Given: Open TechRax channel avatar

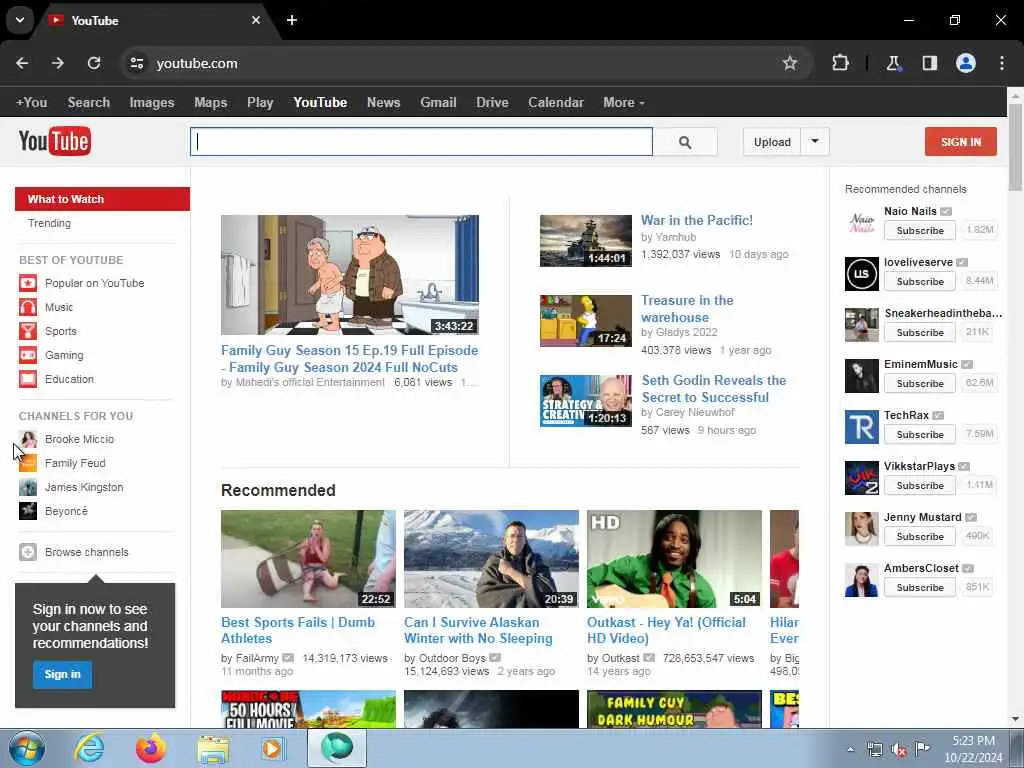Looking at the screenshot, I should (x=861, y=427).
